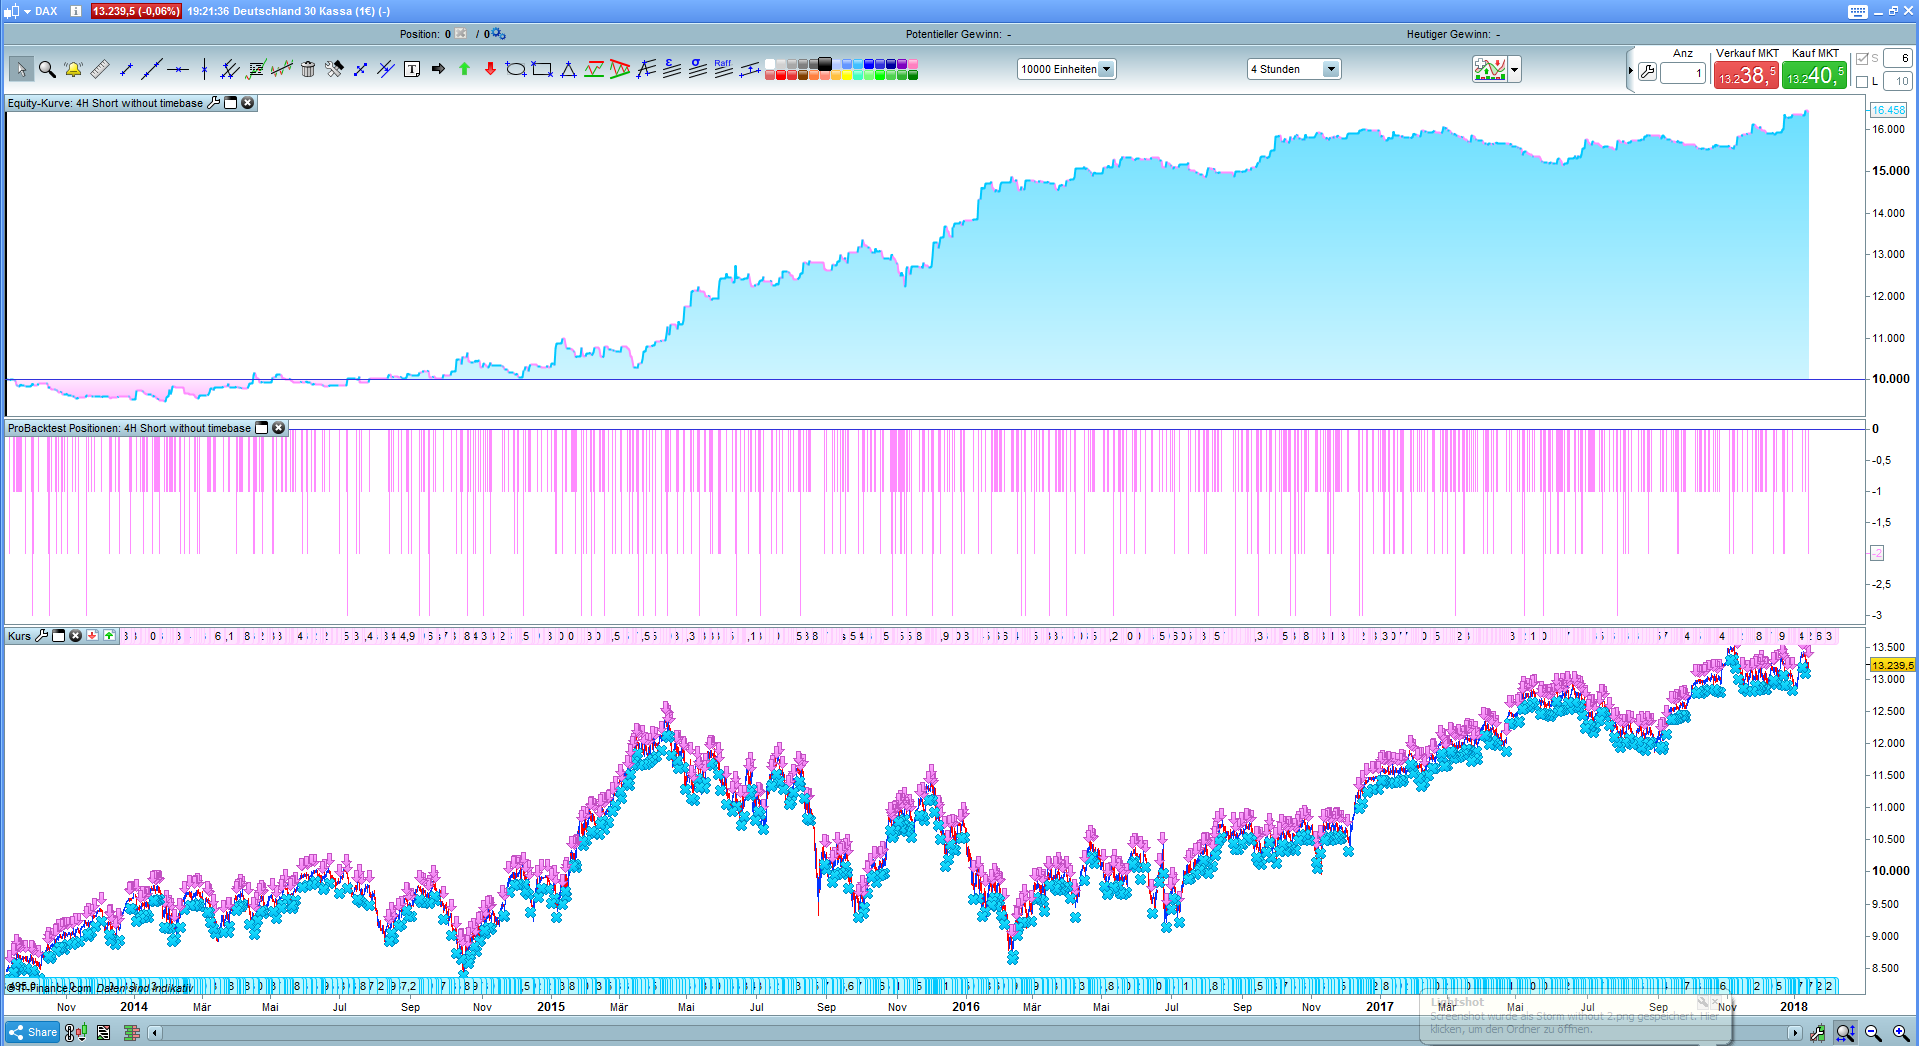The height and width of the screenshot is (1046, 1919).
Task: Click the list view icon in bottom bar
Action: (103, 1033)
